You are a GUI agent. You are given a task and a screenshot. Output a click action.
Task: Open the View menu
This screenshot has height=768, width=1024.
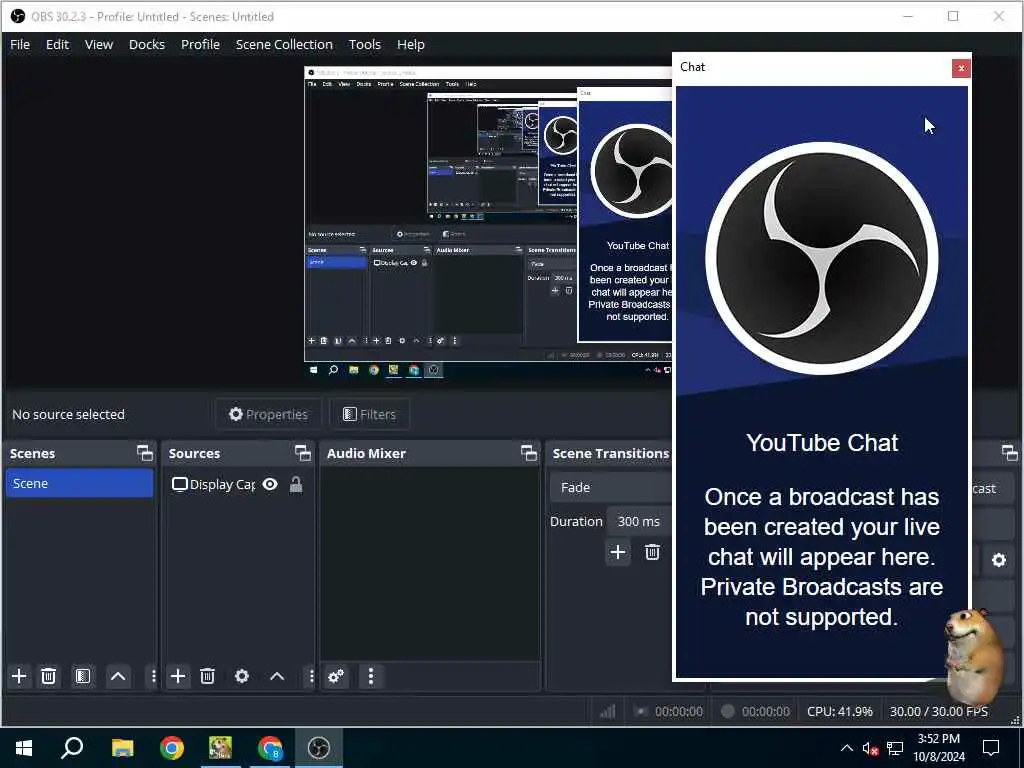(99, 44)
